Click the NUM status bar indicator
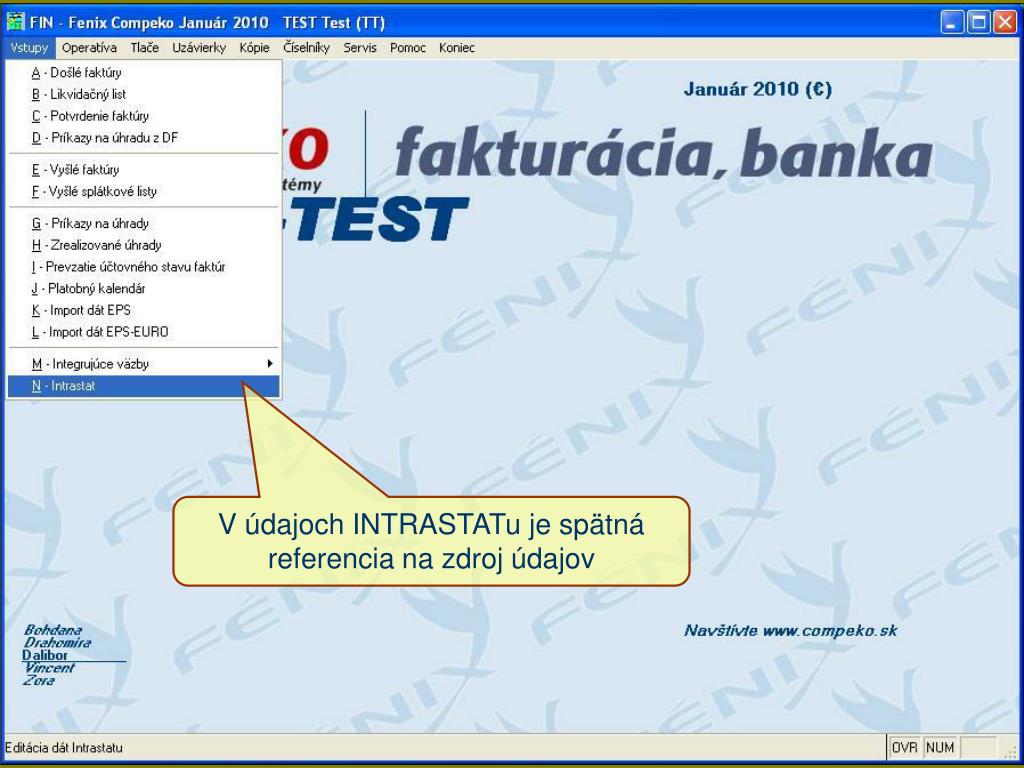Viewport: 1024px width, 768px height. 940,747
